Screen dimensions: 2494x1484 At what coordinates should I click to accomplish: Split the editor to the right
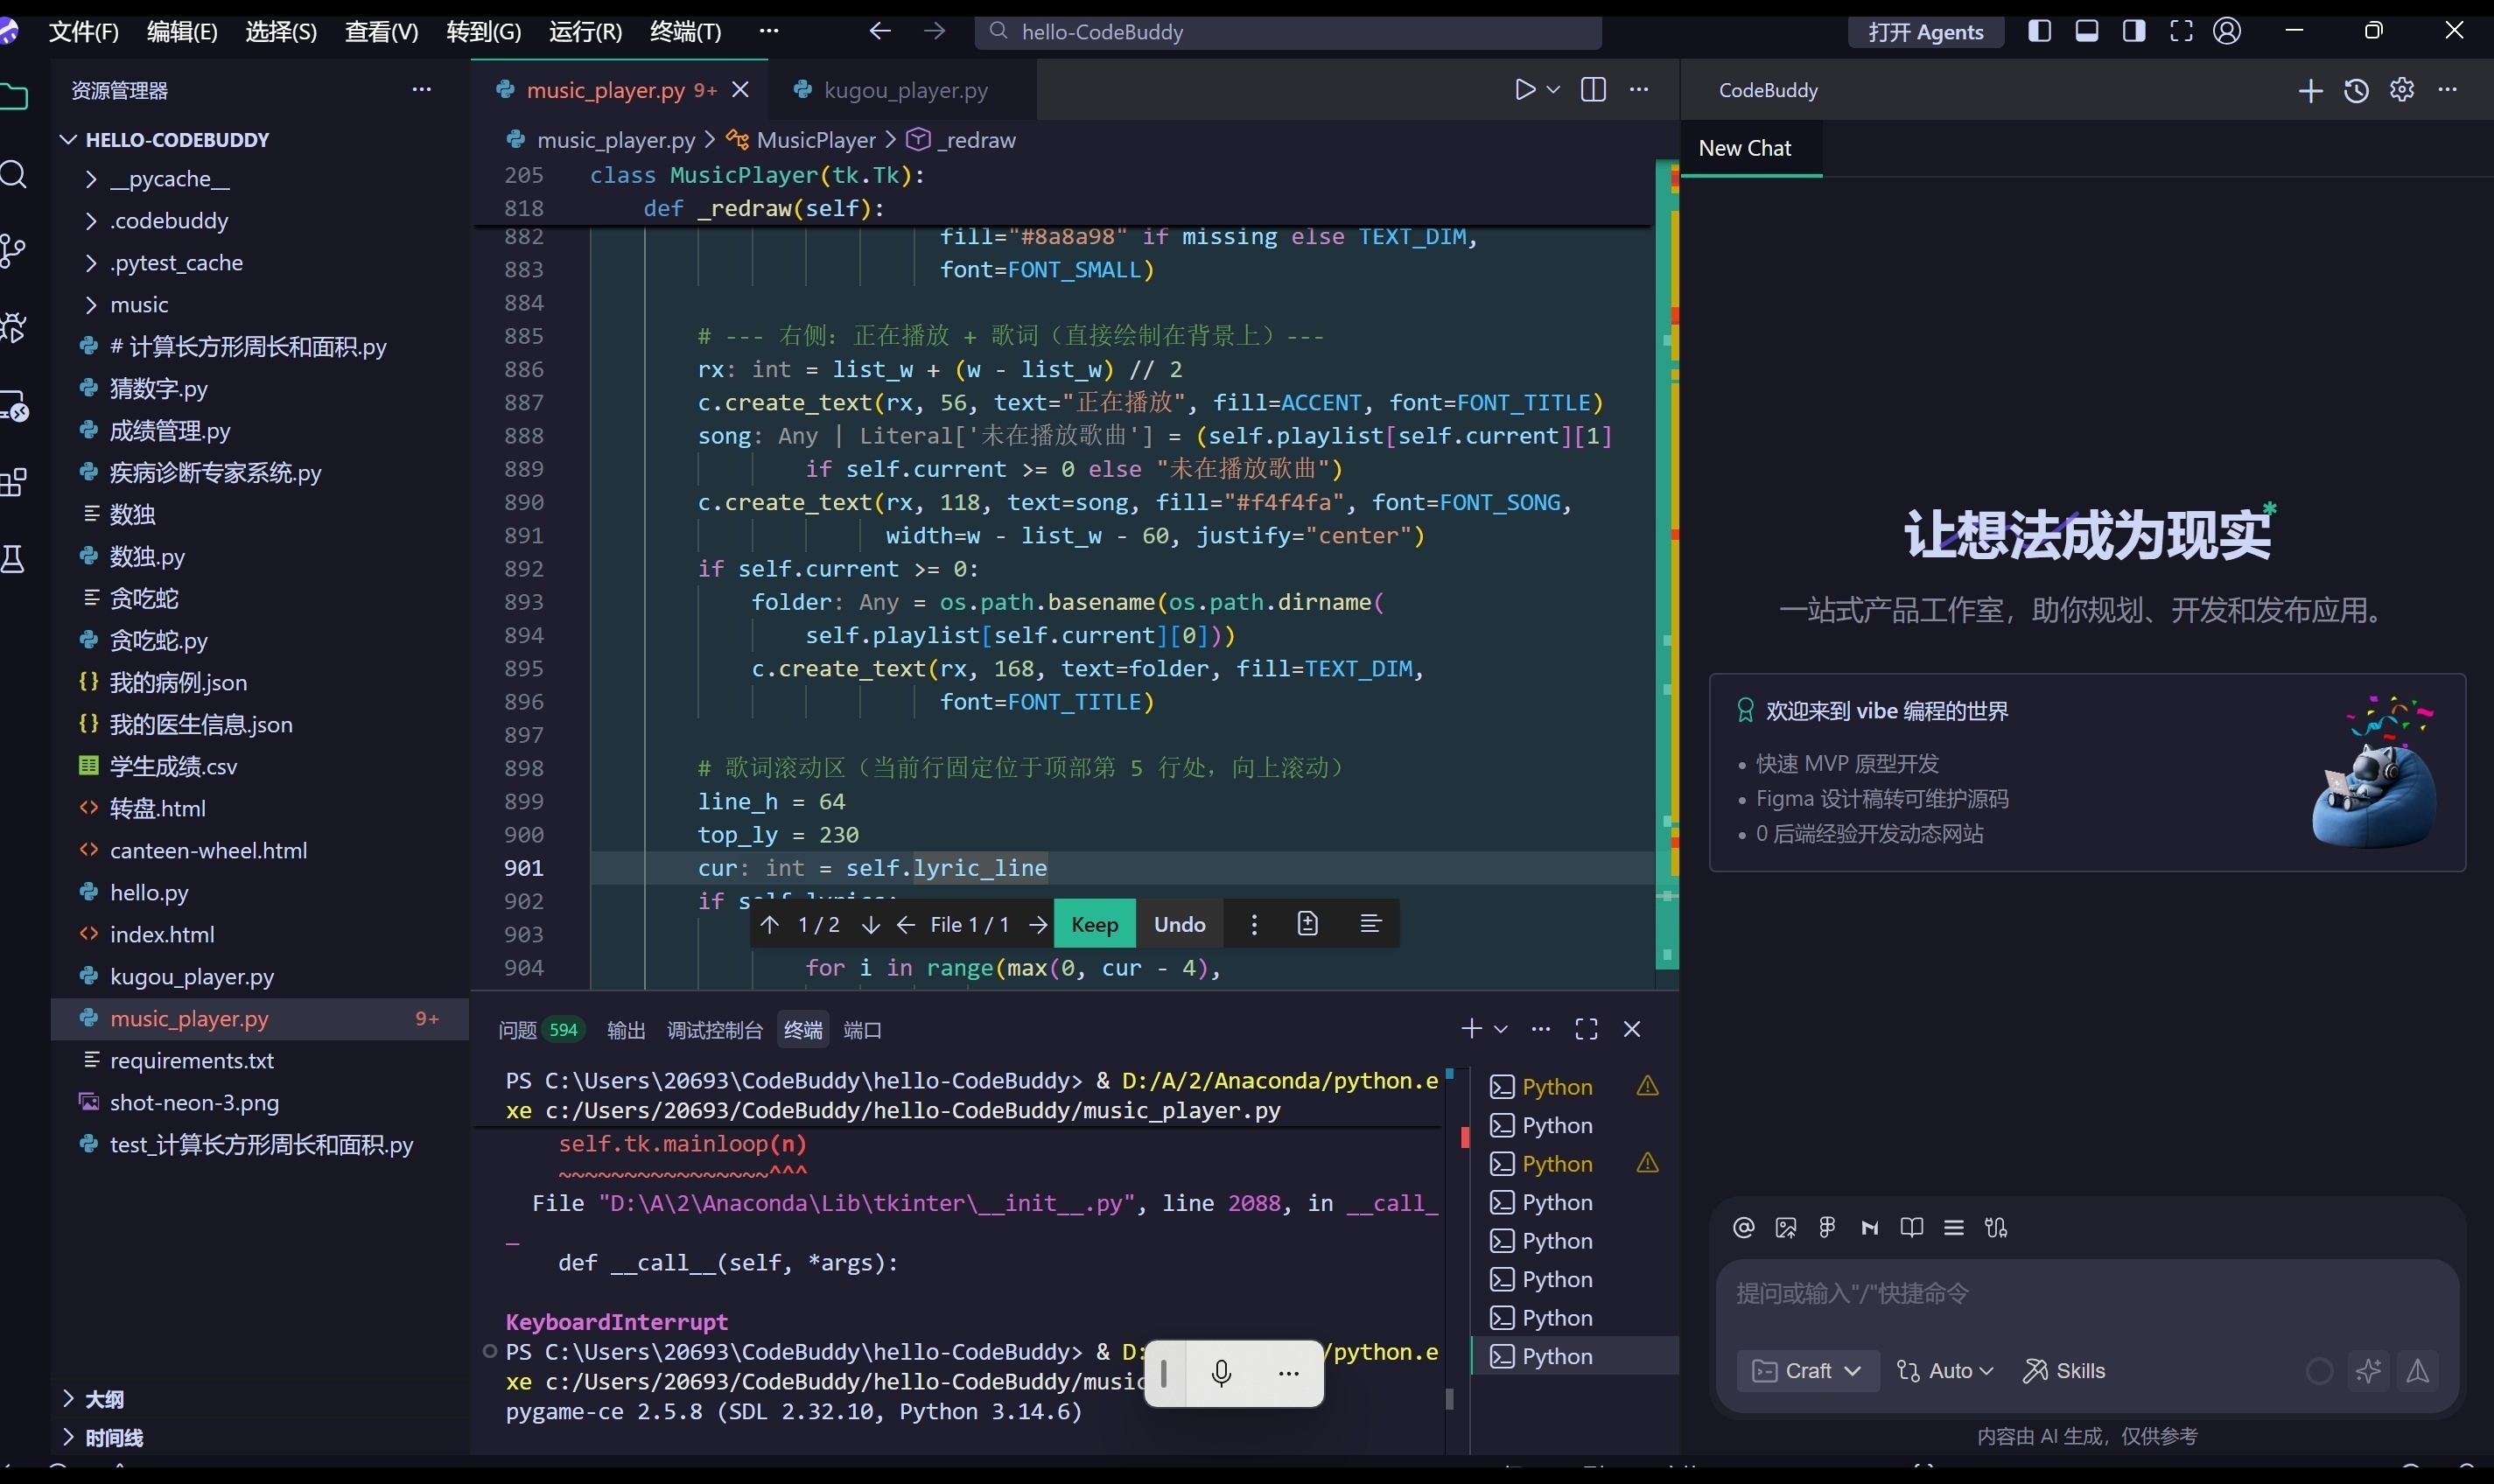click(x=1593, y=90)
